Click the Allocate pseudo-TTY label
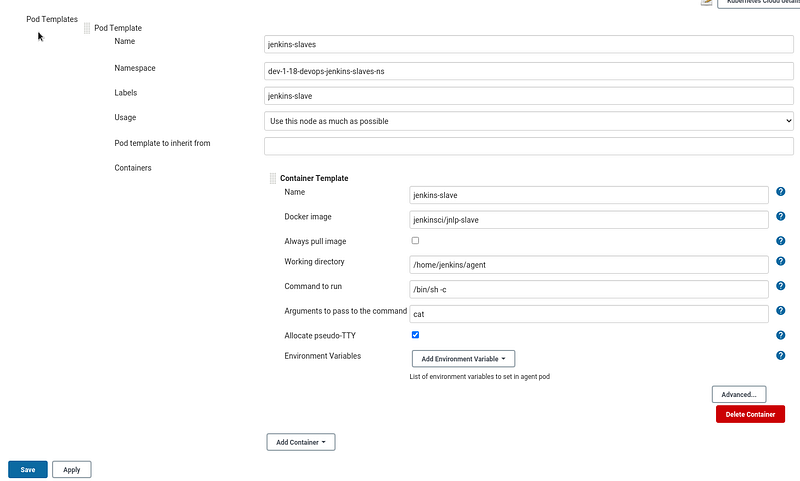 click(x=320, y=336)
